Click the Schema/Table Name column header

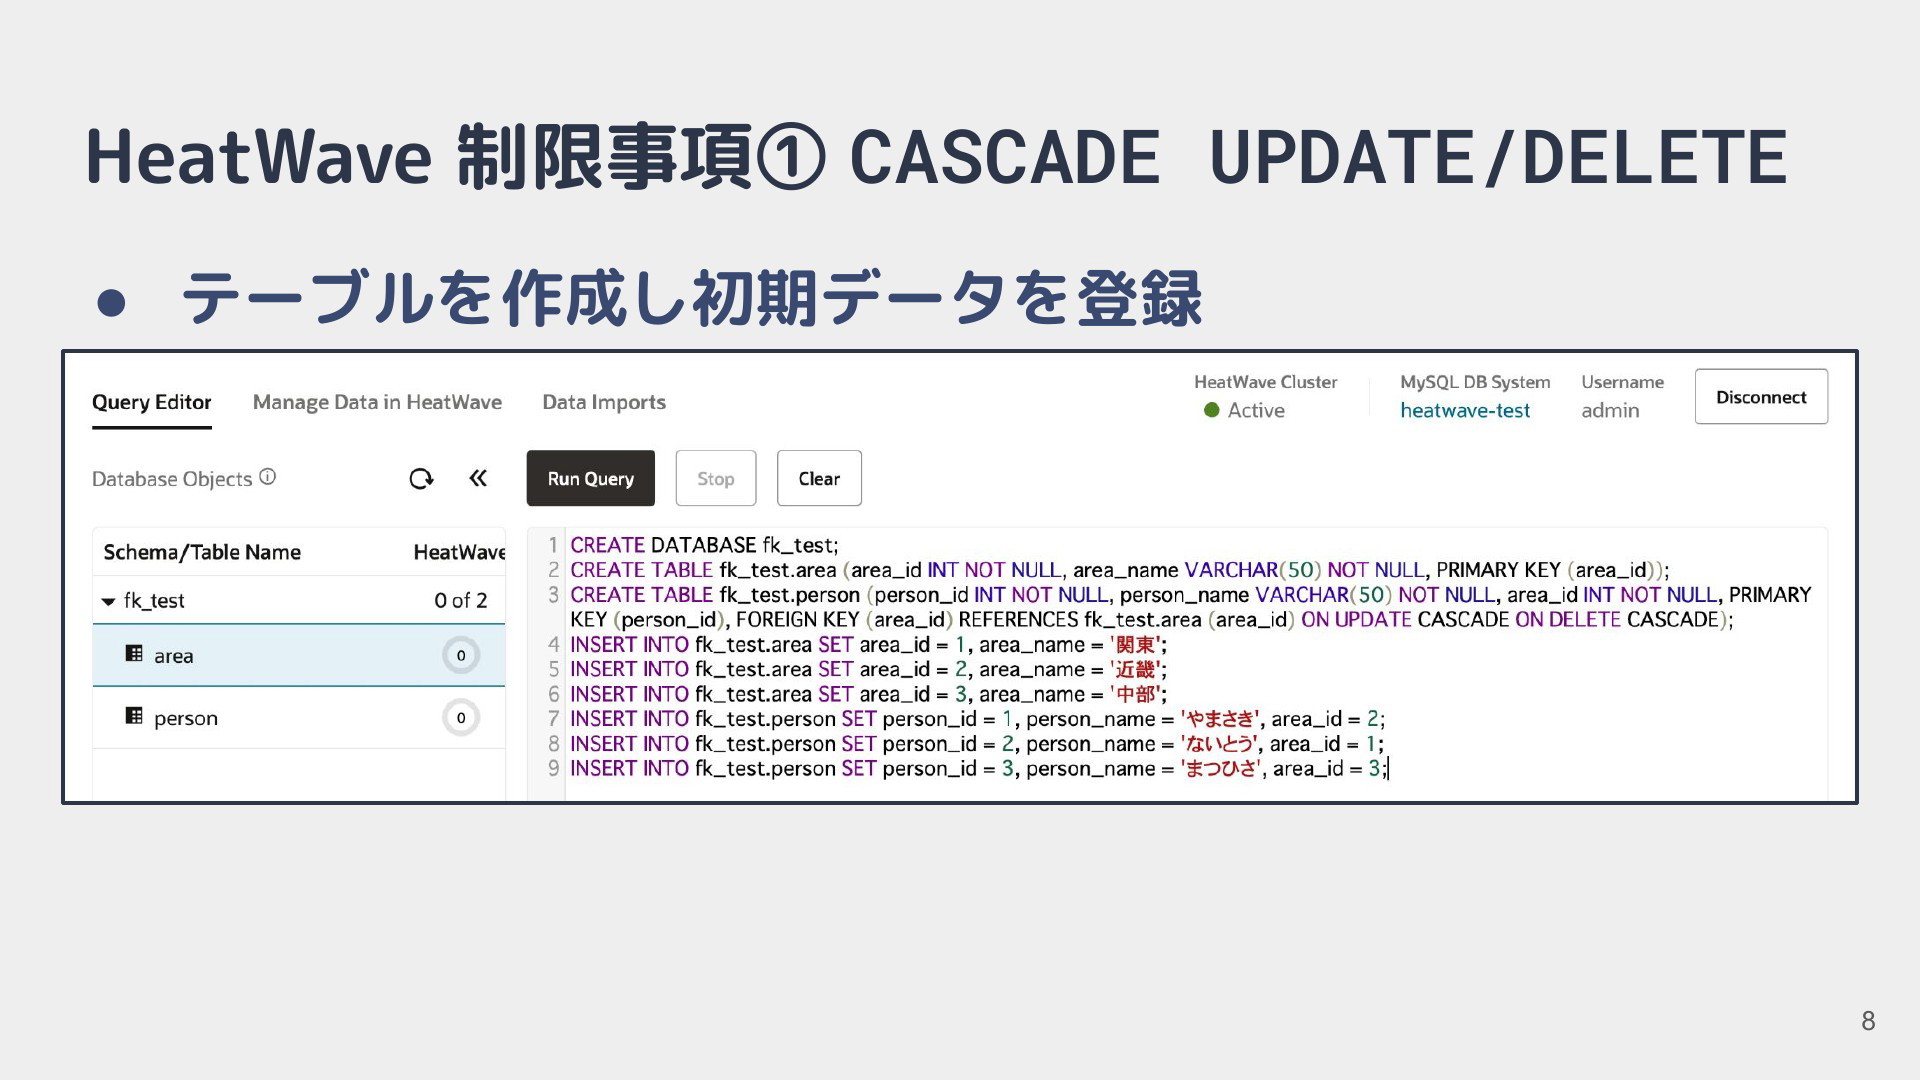202,552
